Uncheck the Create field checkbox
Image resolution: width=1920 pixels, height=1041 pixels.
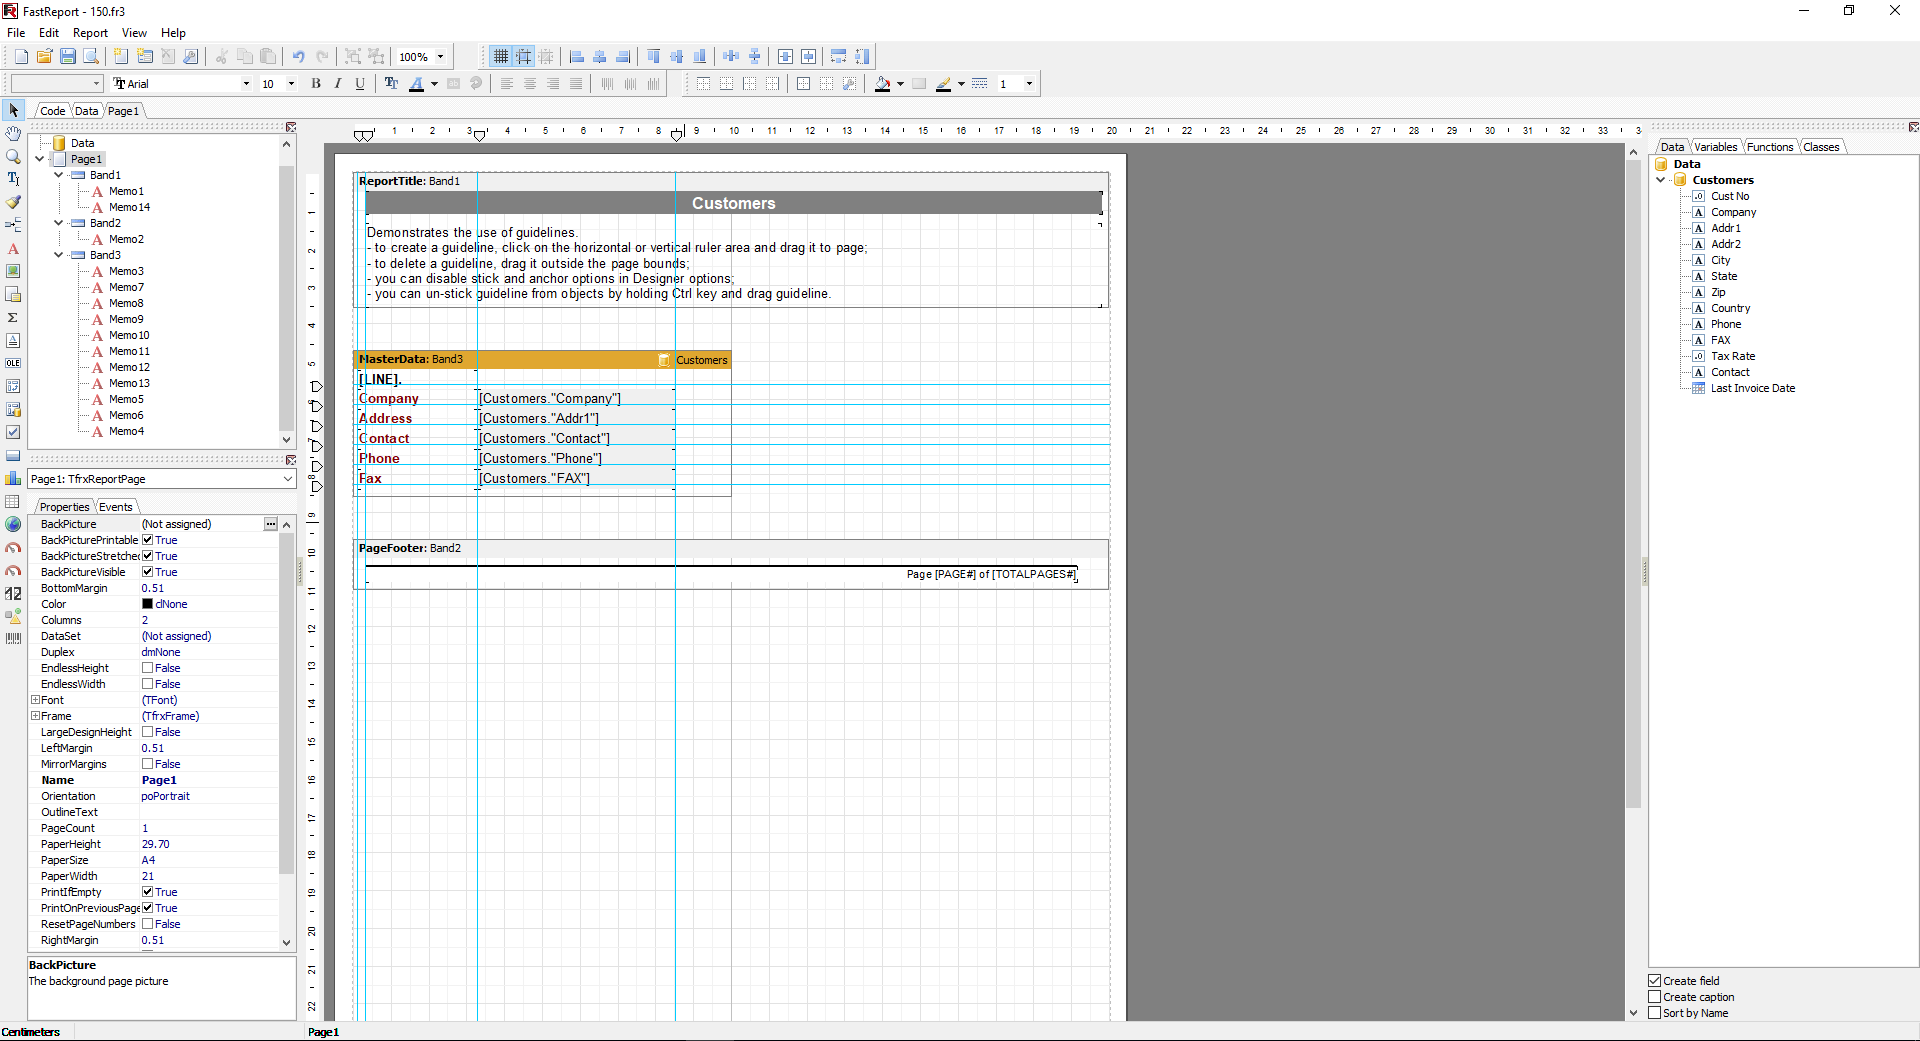point(1655,981)
